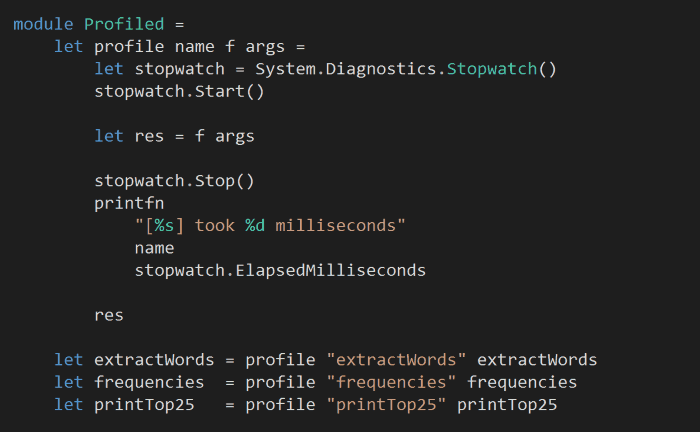The image size is (700, 432).
Task: Click the standalone 'name' argument line
Action: 154,248
